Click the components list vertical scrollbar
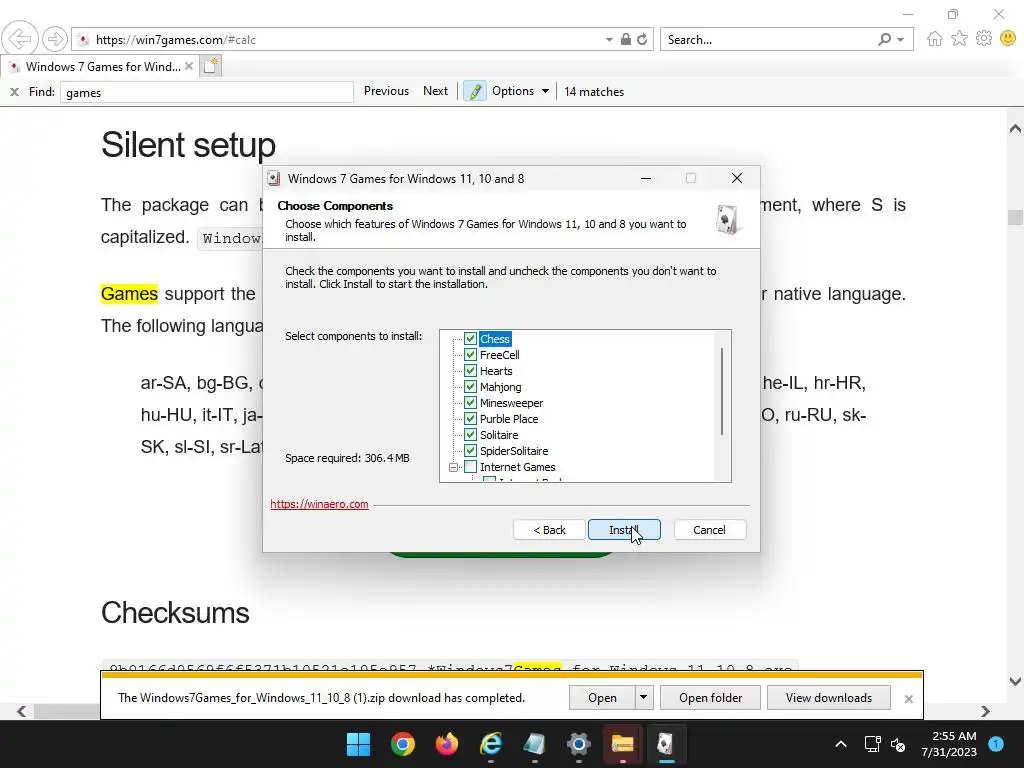This screenshot has width=1024, height=768. 722,392
